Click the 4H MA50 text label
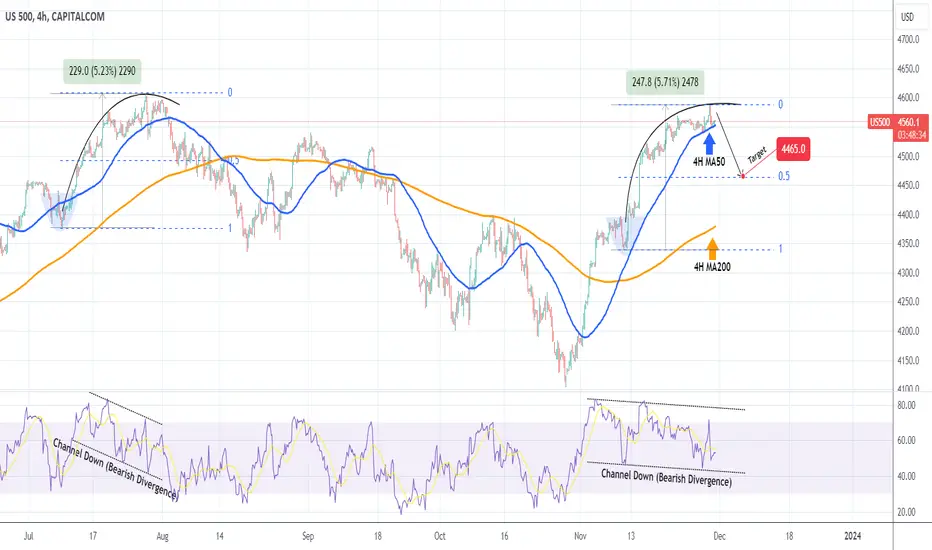 coord(709,162)
